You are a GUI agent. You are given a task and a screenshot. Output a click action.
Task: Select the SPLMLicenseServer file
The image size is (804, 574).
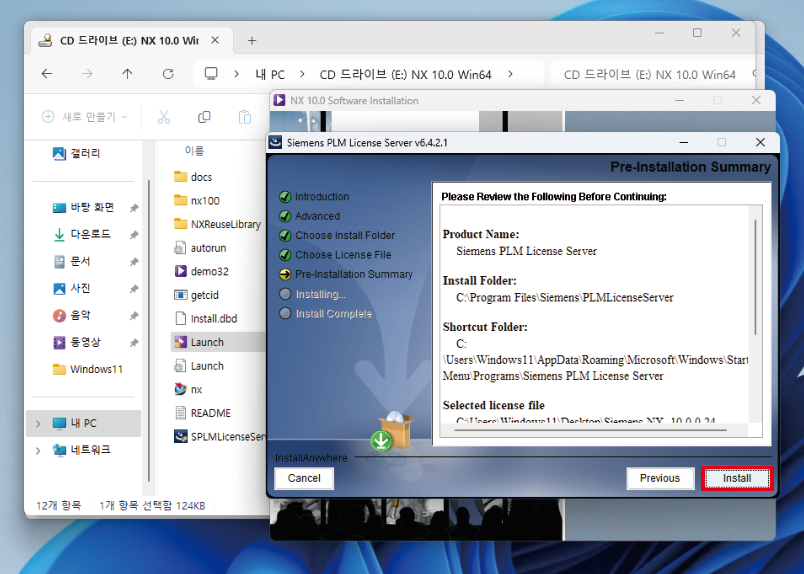(x=219, y=437)
